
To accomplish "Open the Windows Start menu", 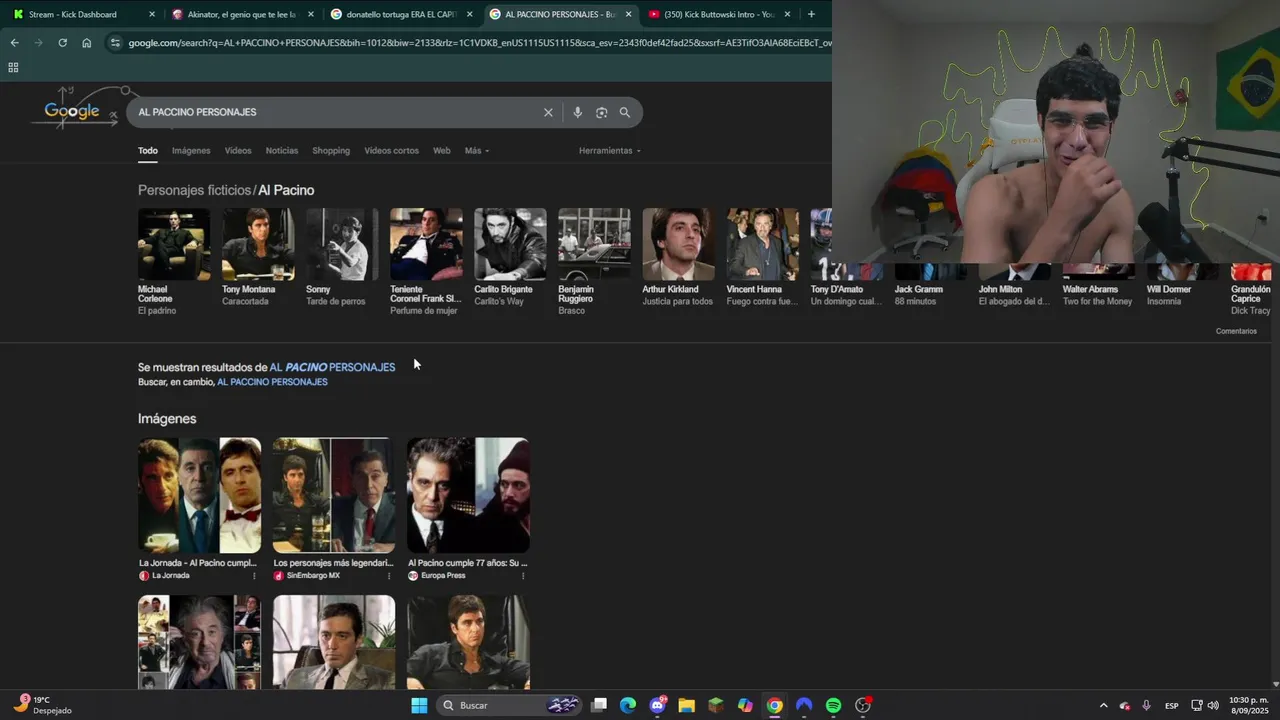I will (x=419, y=705).
